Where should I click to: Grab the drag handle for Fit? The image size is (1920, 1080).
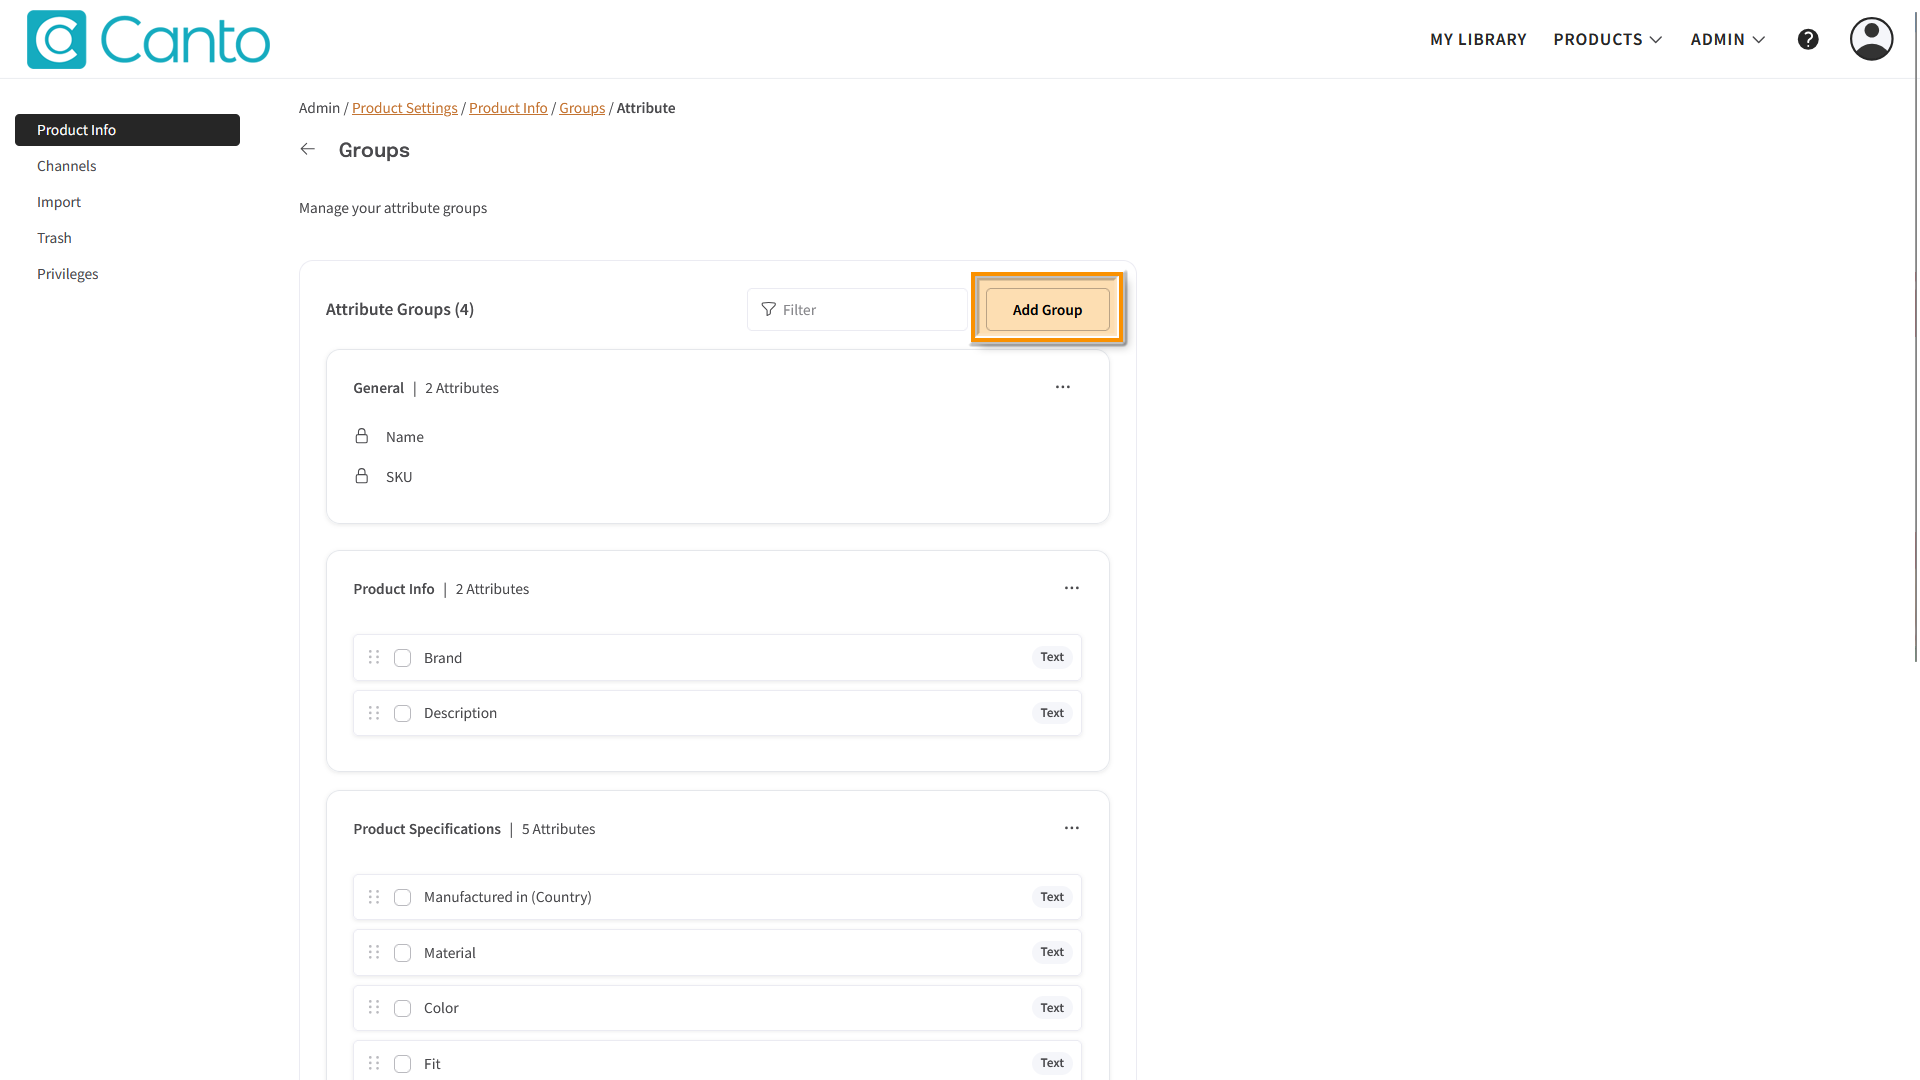pos(374,1063)
